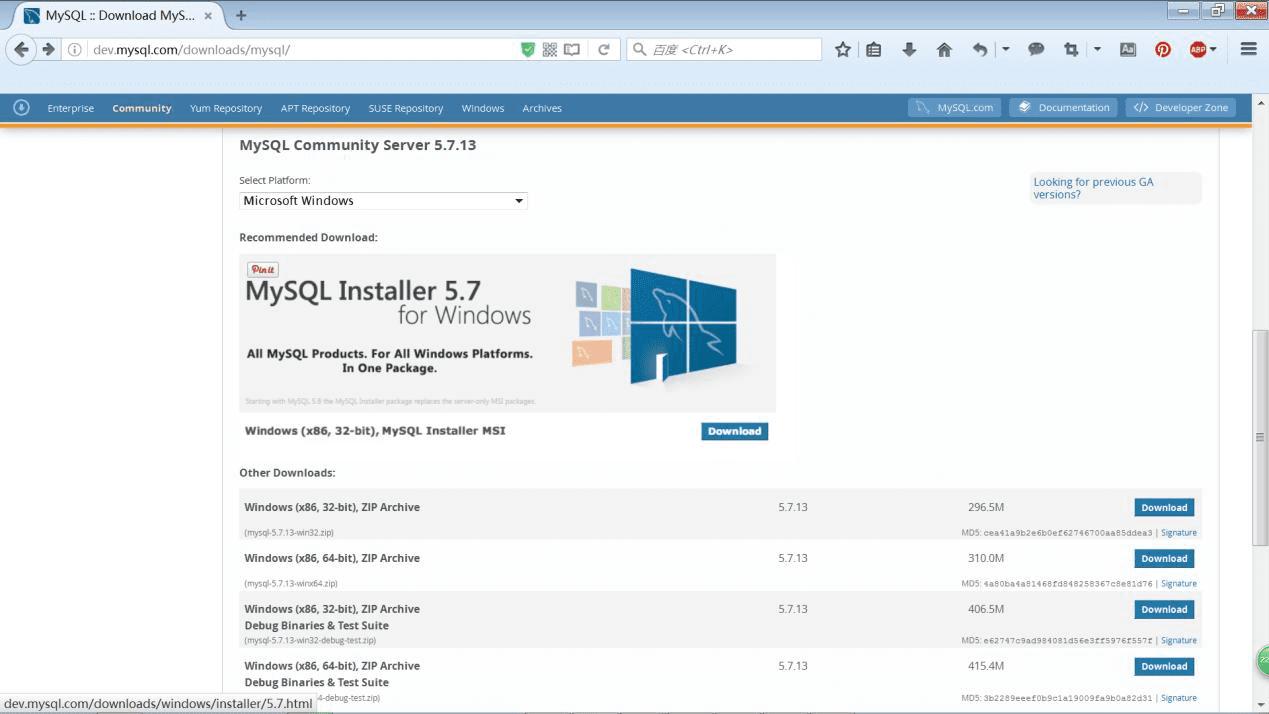Screen dimensions: 1269x714
Task: Download the Windows x86 32-bit MySQL Installer MSI
Action: (x=734, y=431)
